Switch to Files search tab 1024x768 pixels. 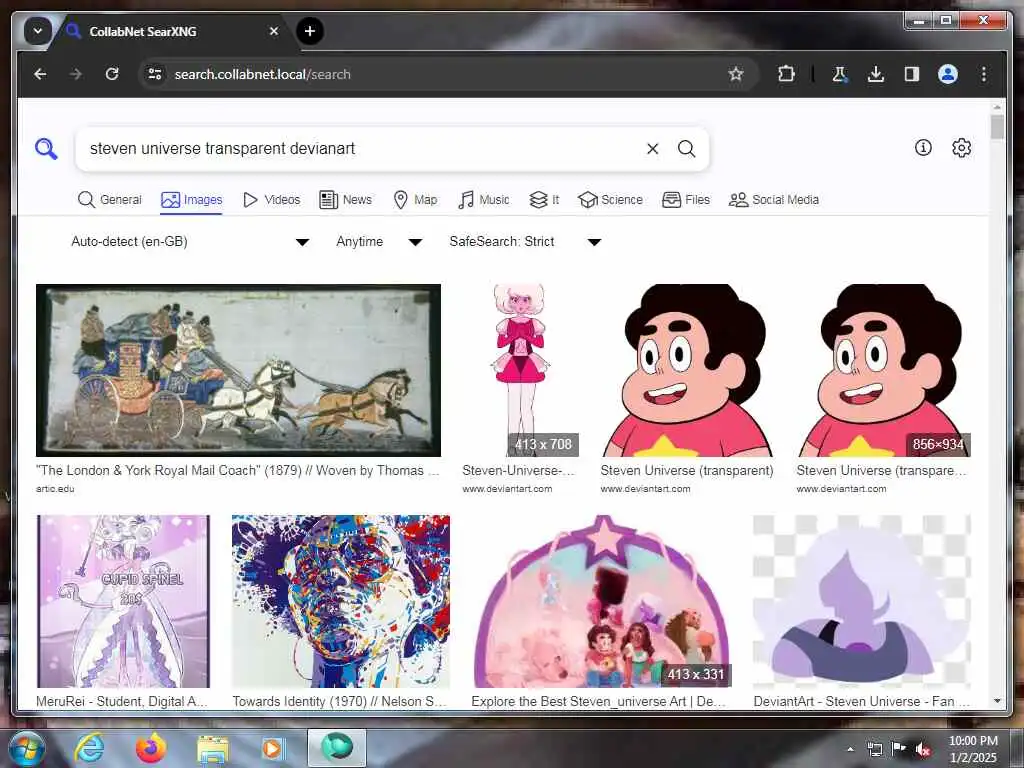coord(686,200)
